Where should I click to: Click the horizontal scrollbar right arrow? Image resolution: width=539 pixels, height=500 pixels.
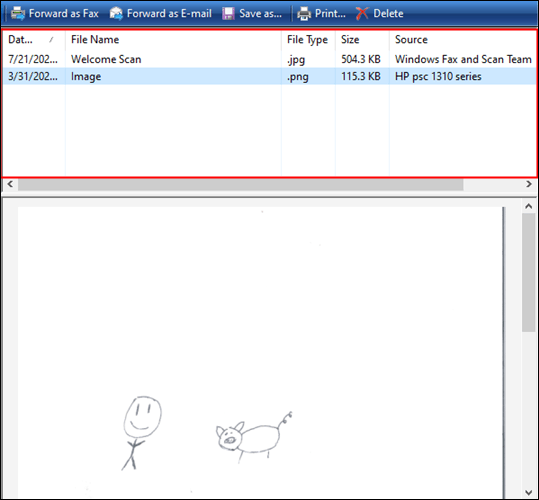pyautogui.click(x=529, y=185)
